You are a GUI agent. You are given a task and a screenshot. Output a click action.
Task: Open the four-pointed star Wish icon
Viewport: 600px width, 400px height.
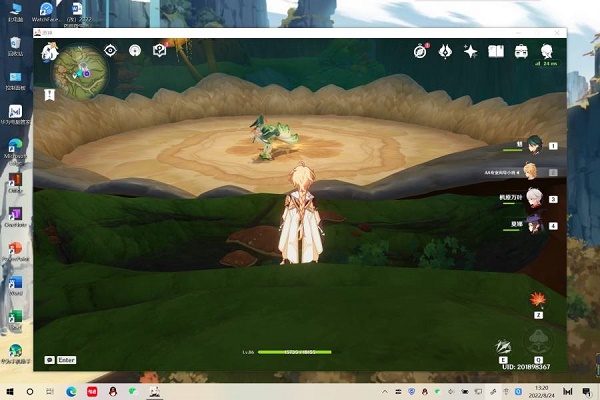point(470,51)
